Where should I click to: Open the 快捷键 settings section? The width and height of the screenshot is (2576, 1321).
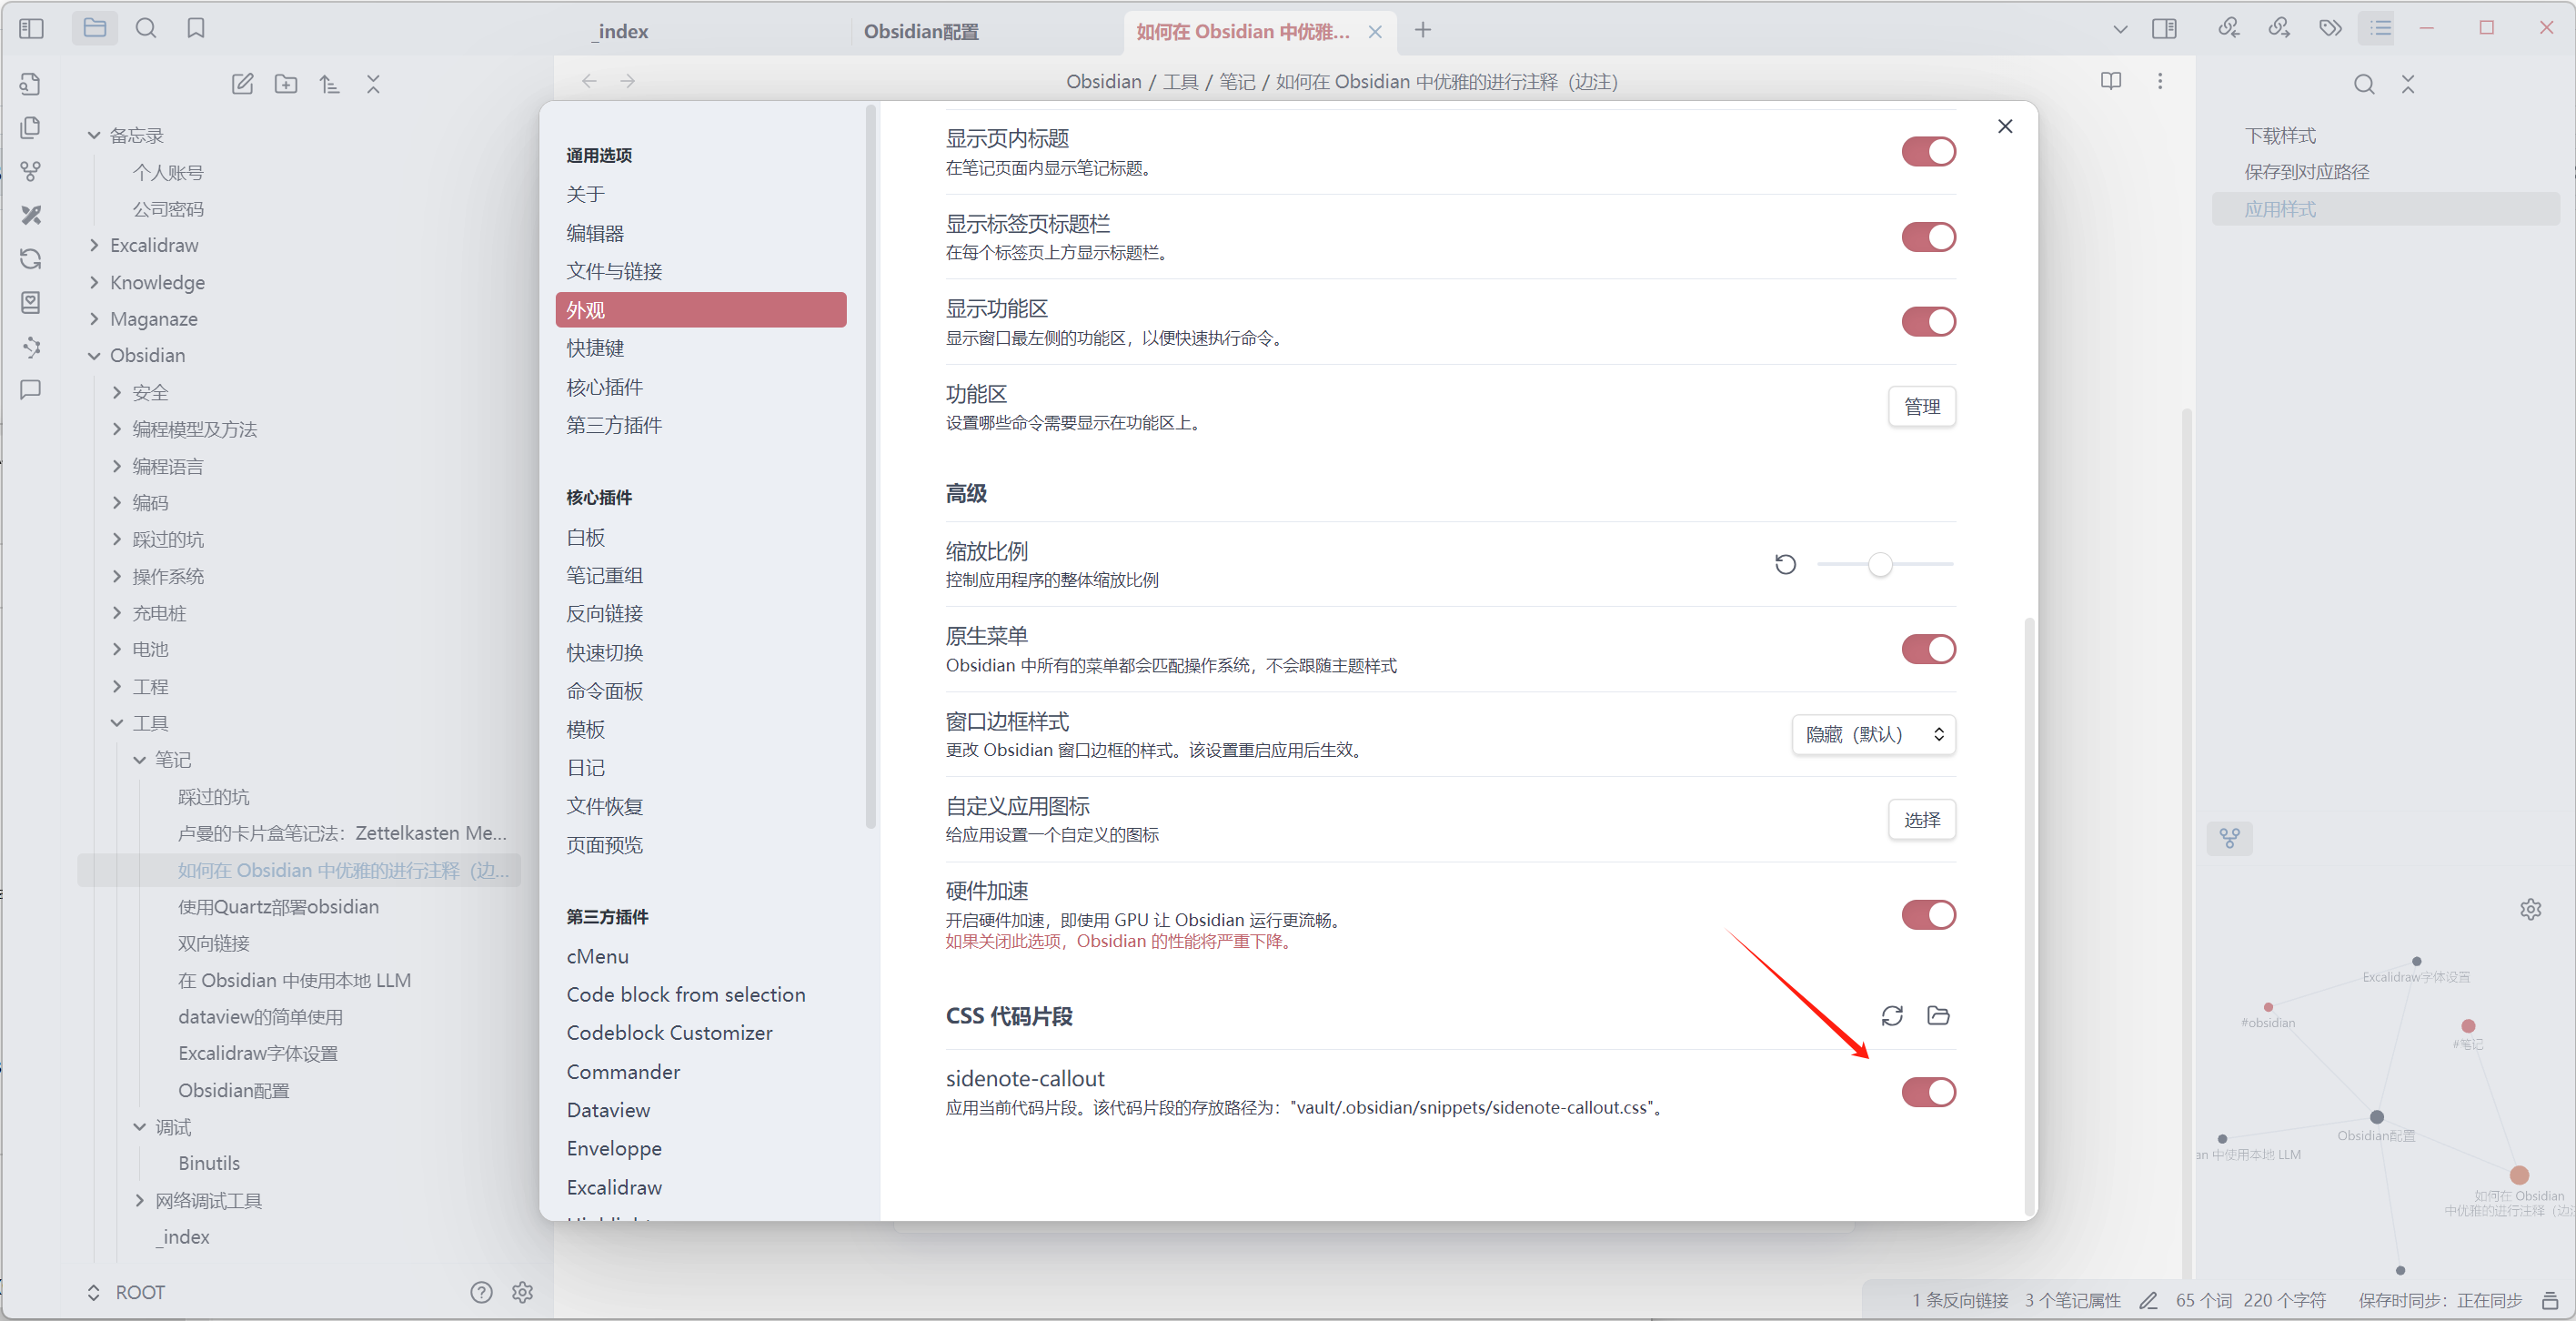595,348
